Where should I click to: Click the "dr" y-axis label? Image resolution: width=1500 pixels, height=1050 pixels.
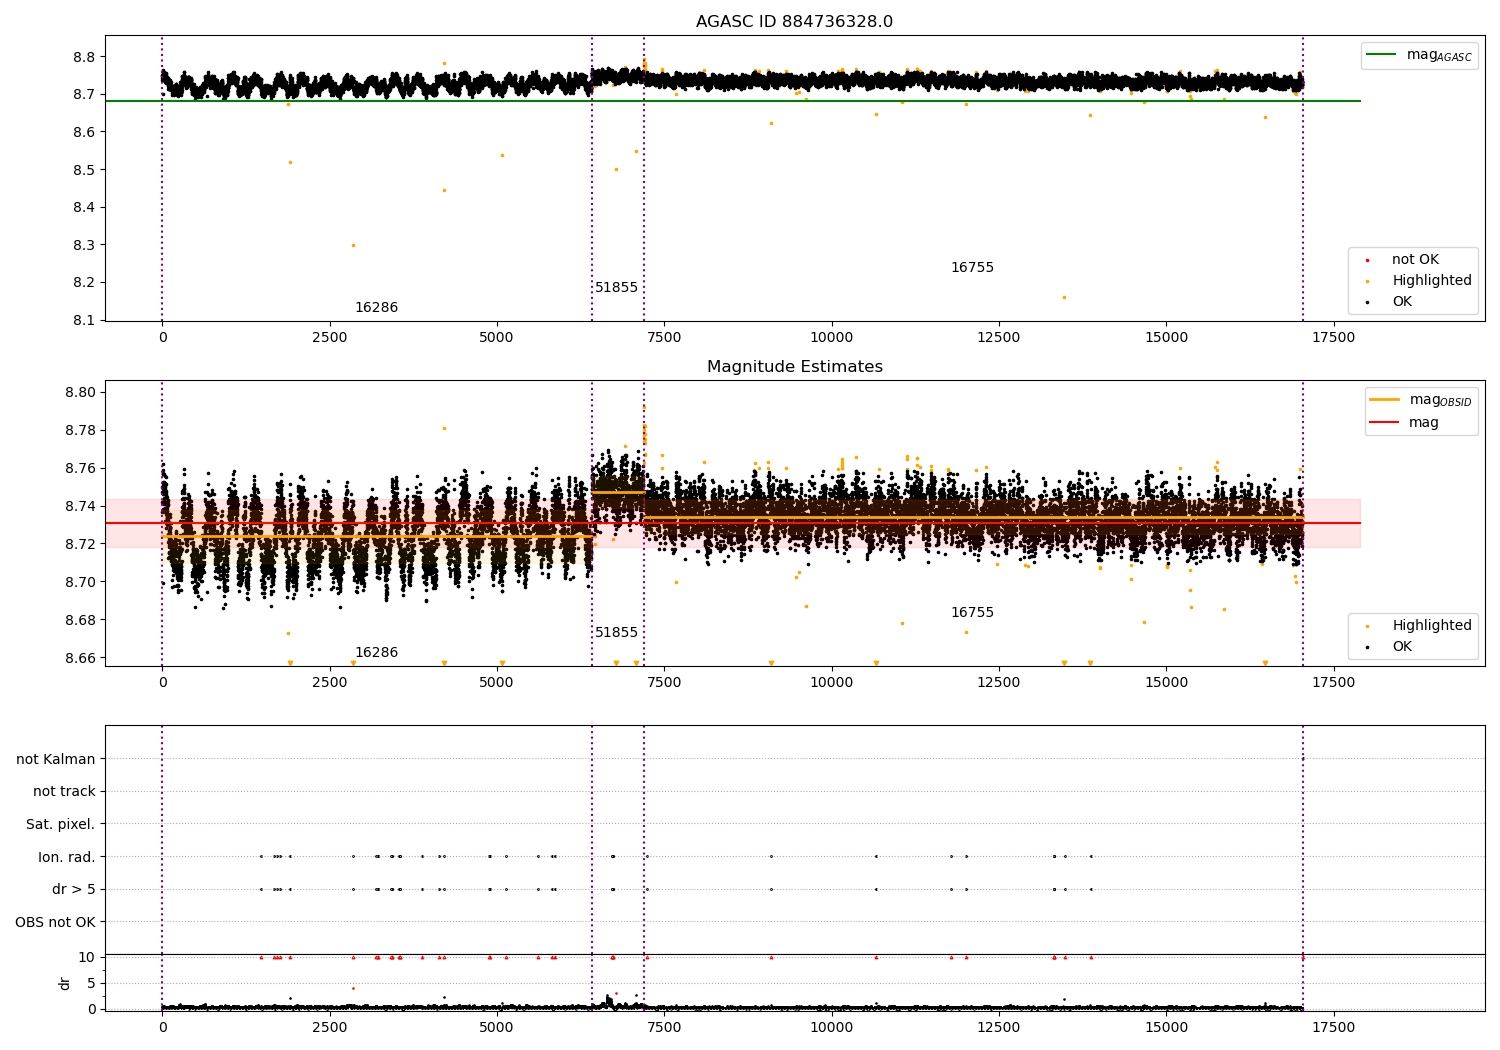tap(65, 983)
